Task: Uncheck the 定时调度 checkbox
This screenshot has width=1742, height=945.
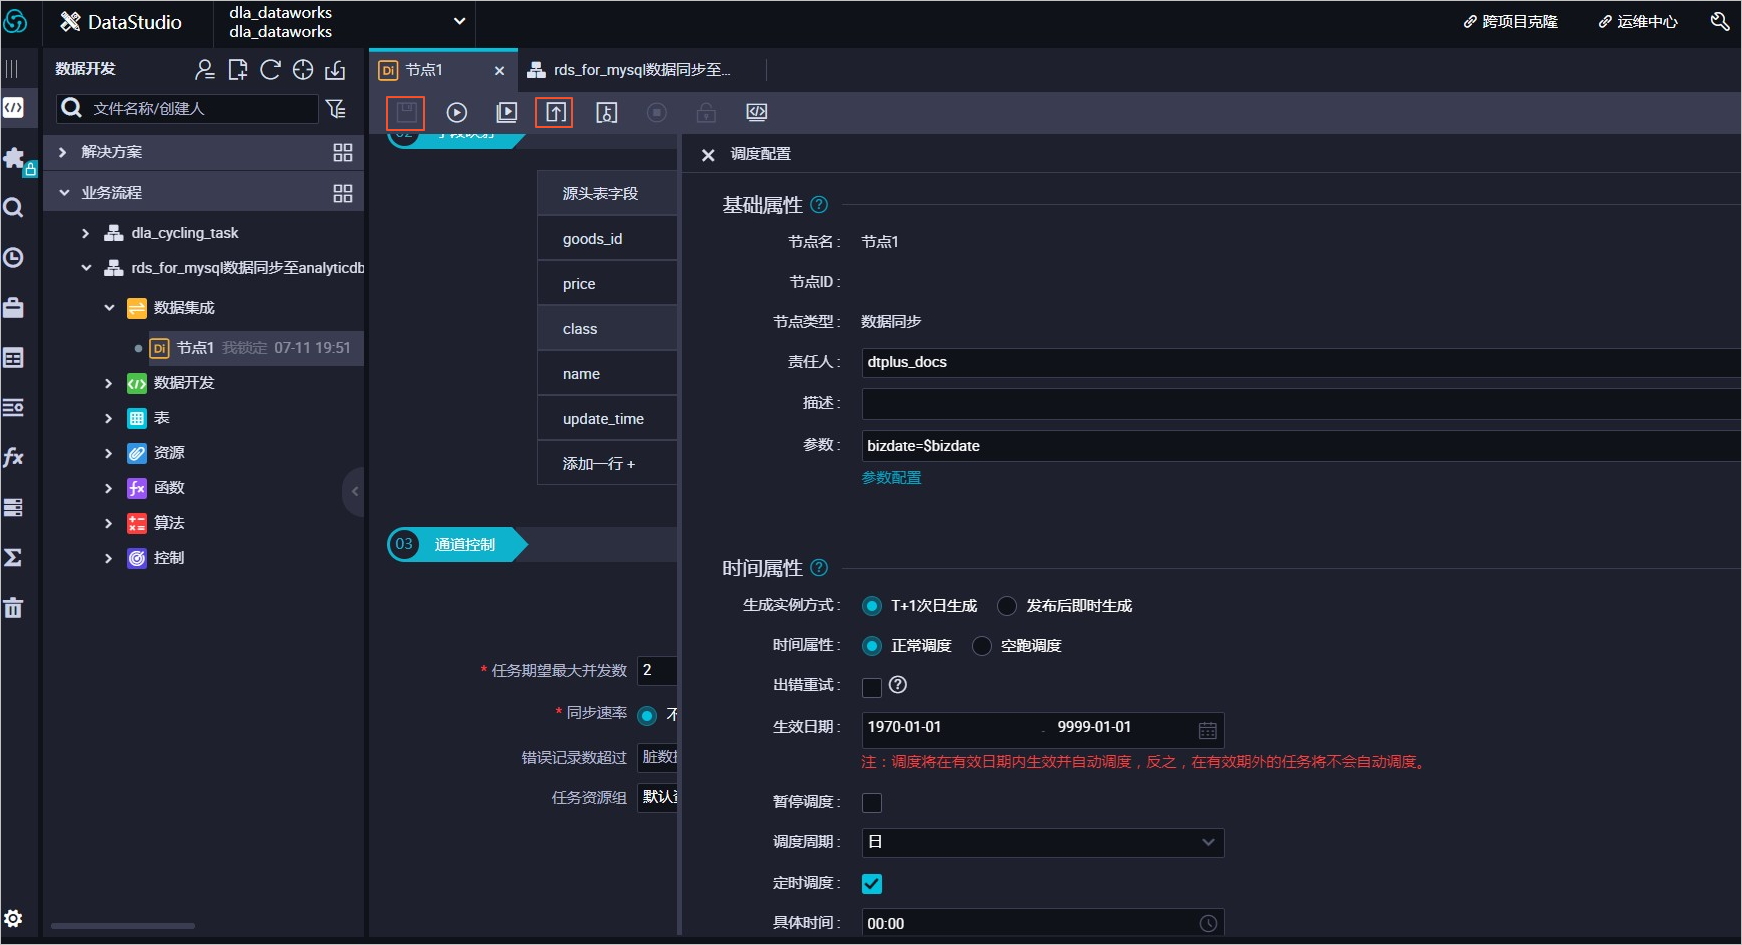Action: pos(872,884)
